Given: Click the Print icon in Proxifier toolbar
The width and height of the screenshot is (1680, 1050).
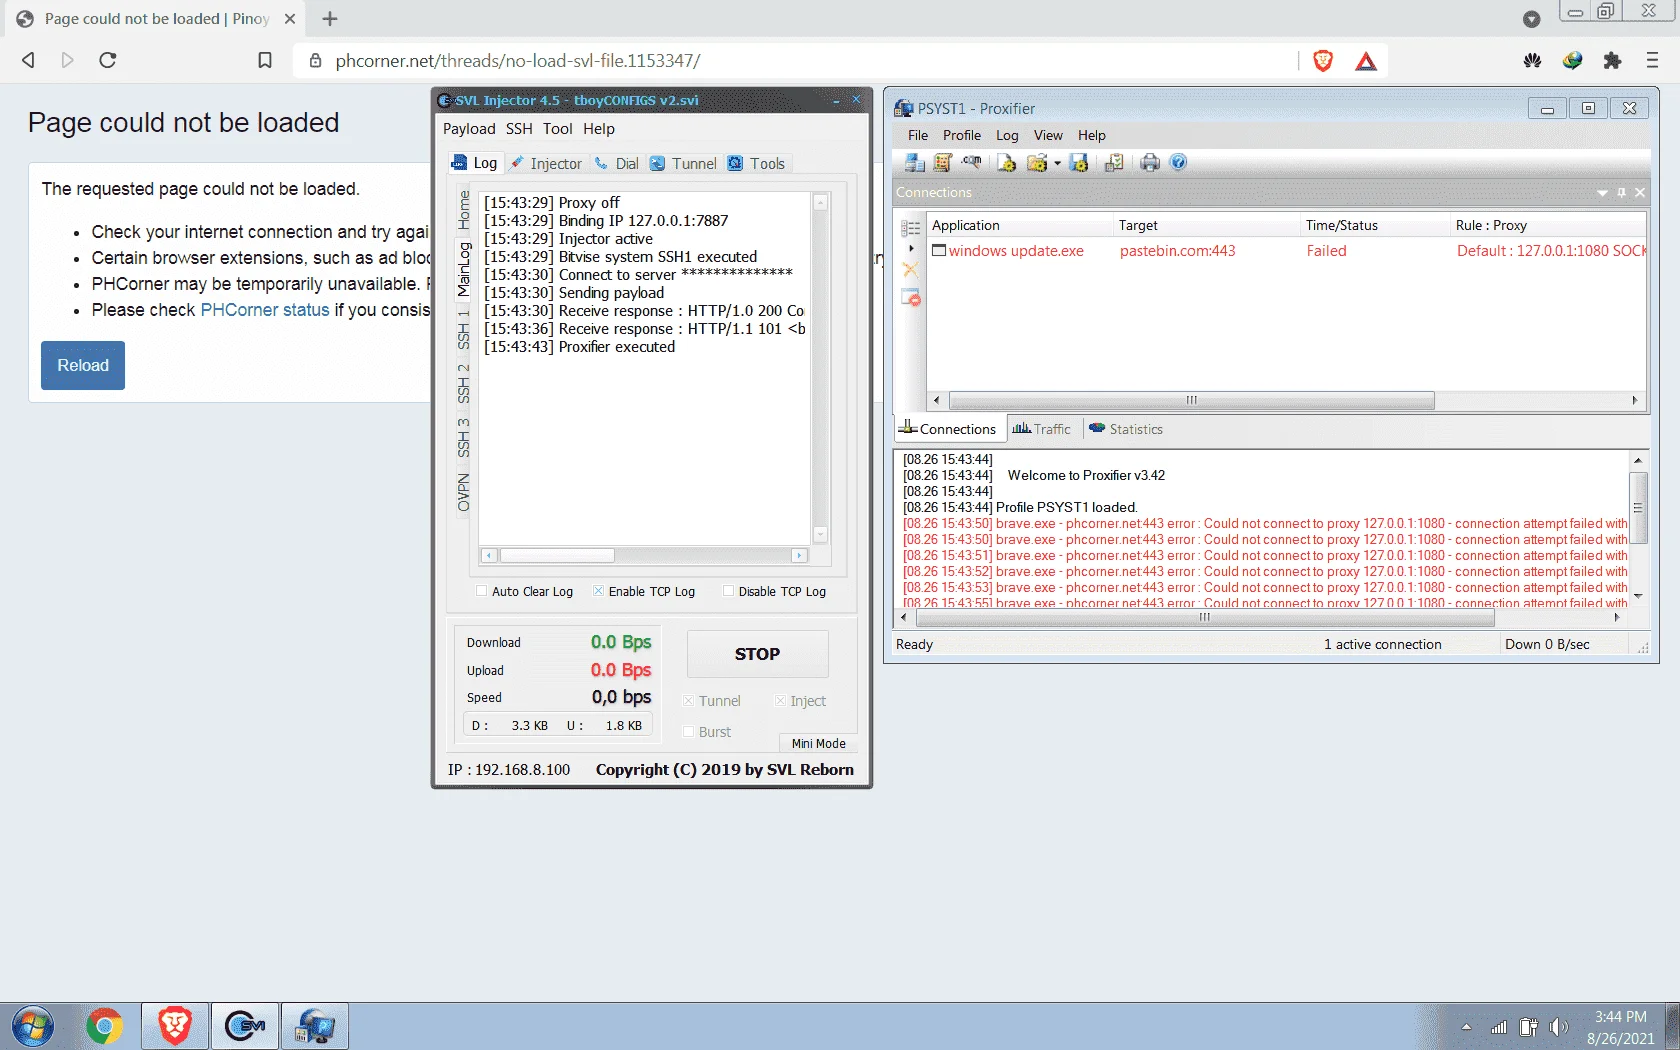Looking at the screenshot, I should coord(1150,163).
